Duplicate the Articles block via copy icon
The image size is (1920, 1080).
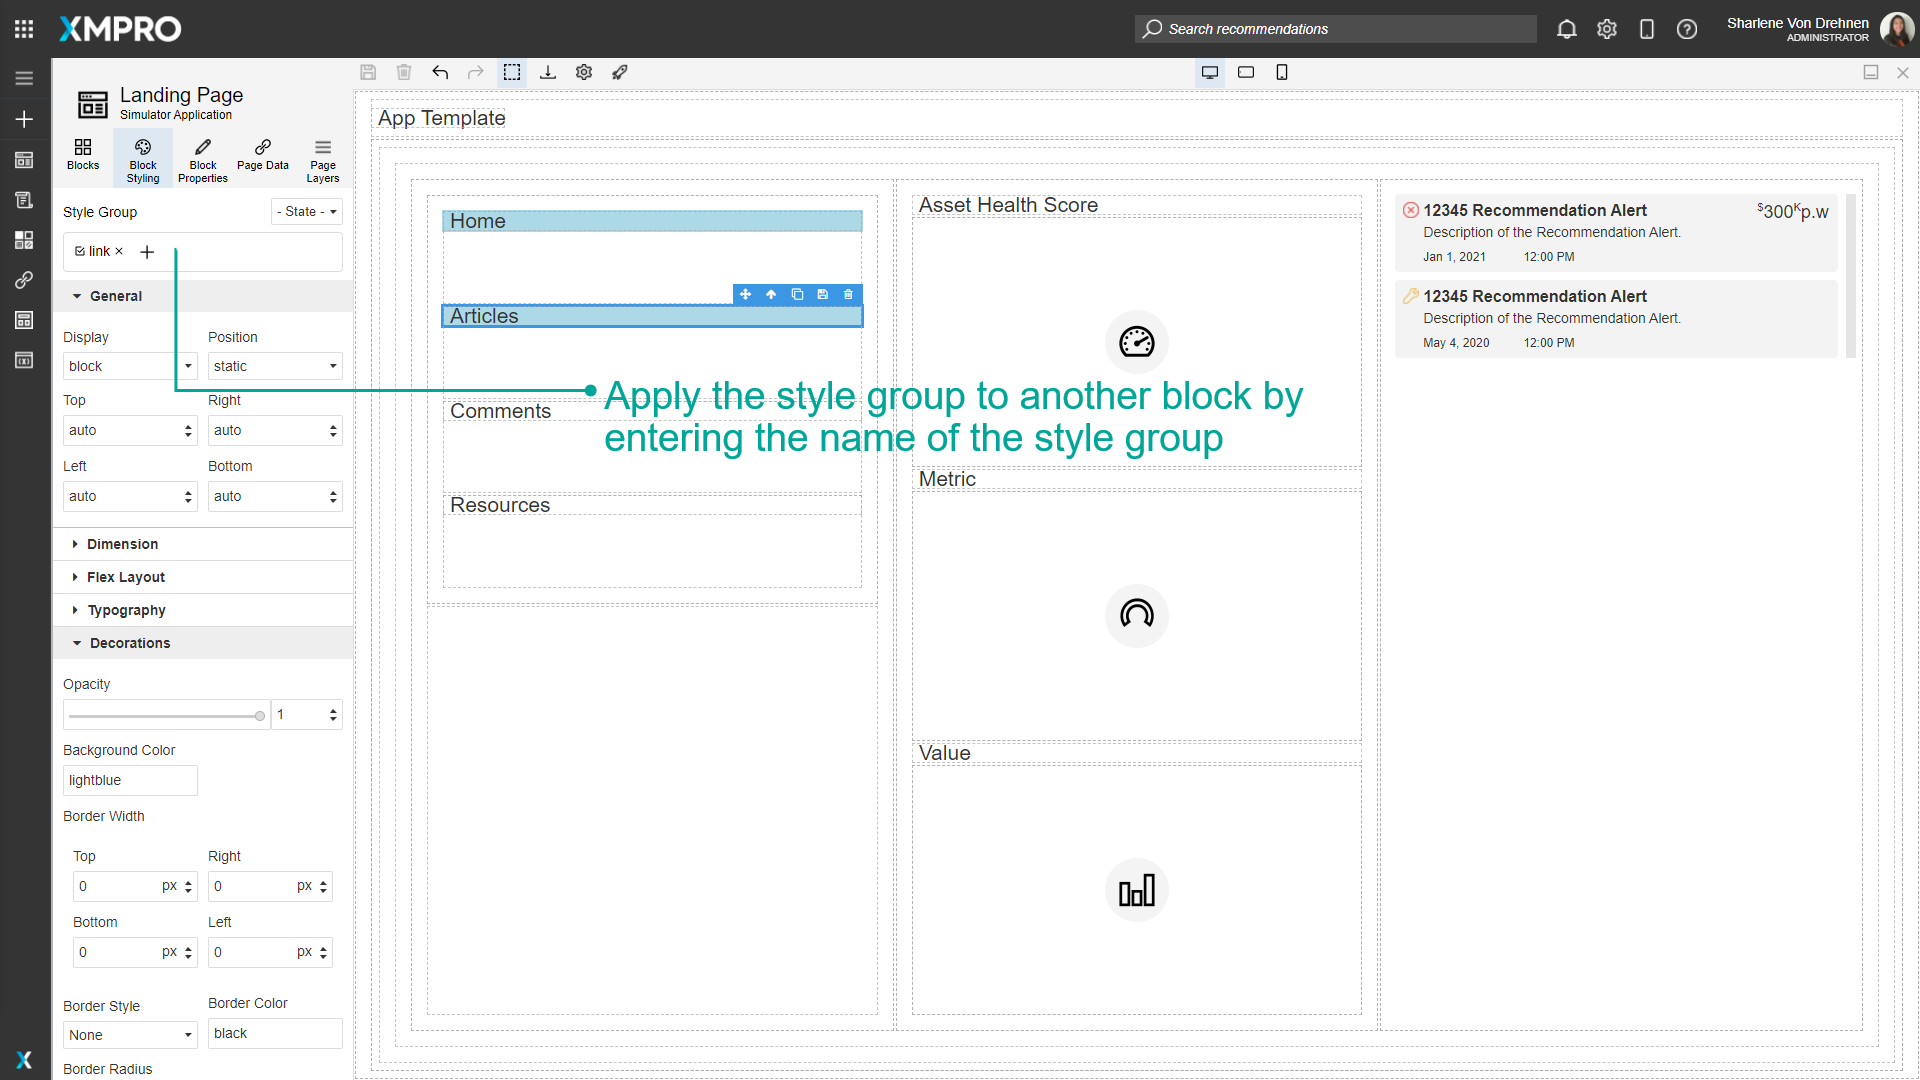tap(797, 294)
